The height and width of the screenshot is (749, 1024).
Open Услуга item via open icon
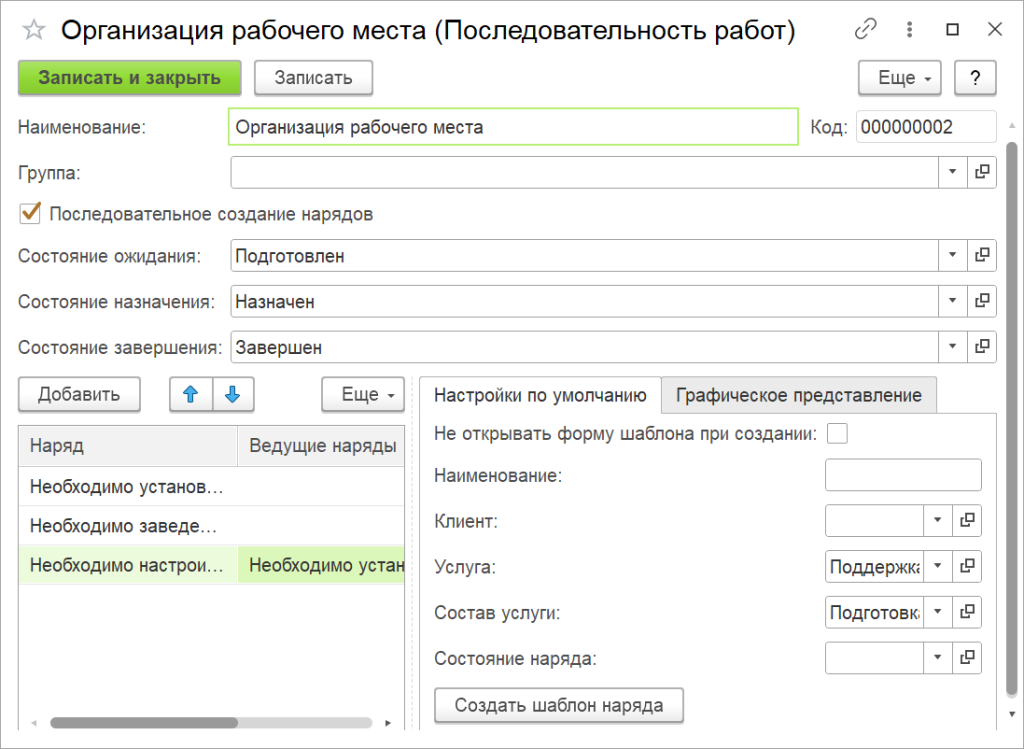click(x=967, y=566)
